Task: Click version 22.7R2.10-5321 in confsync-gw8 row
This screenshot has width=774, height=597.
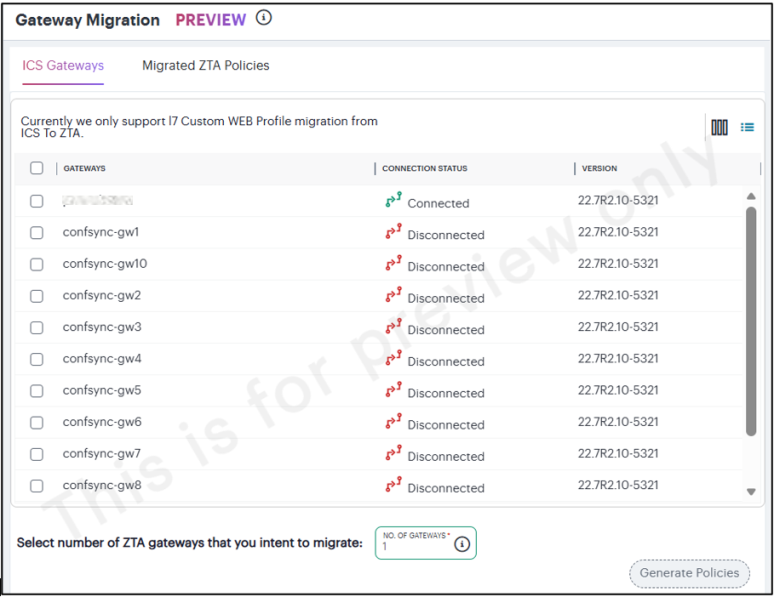Action: click(x=618, y=485)
